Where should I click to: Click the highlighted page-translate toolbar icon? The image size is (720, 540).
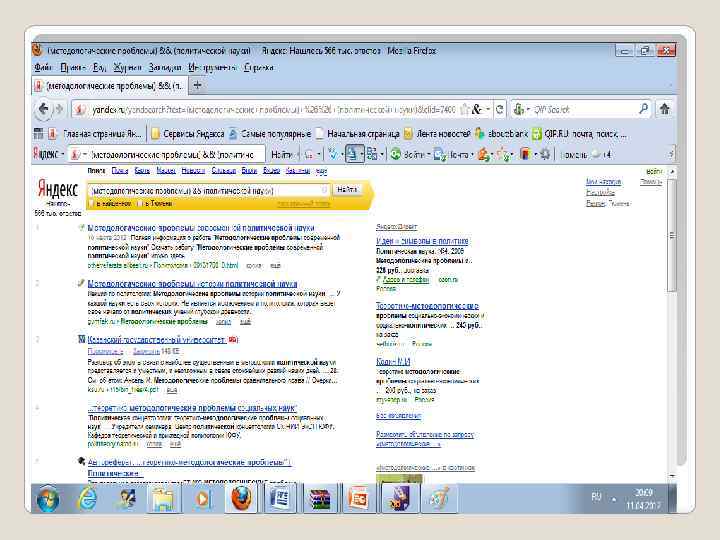point(352,154)
